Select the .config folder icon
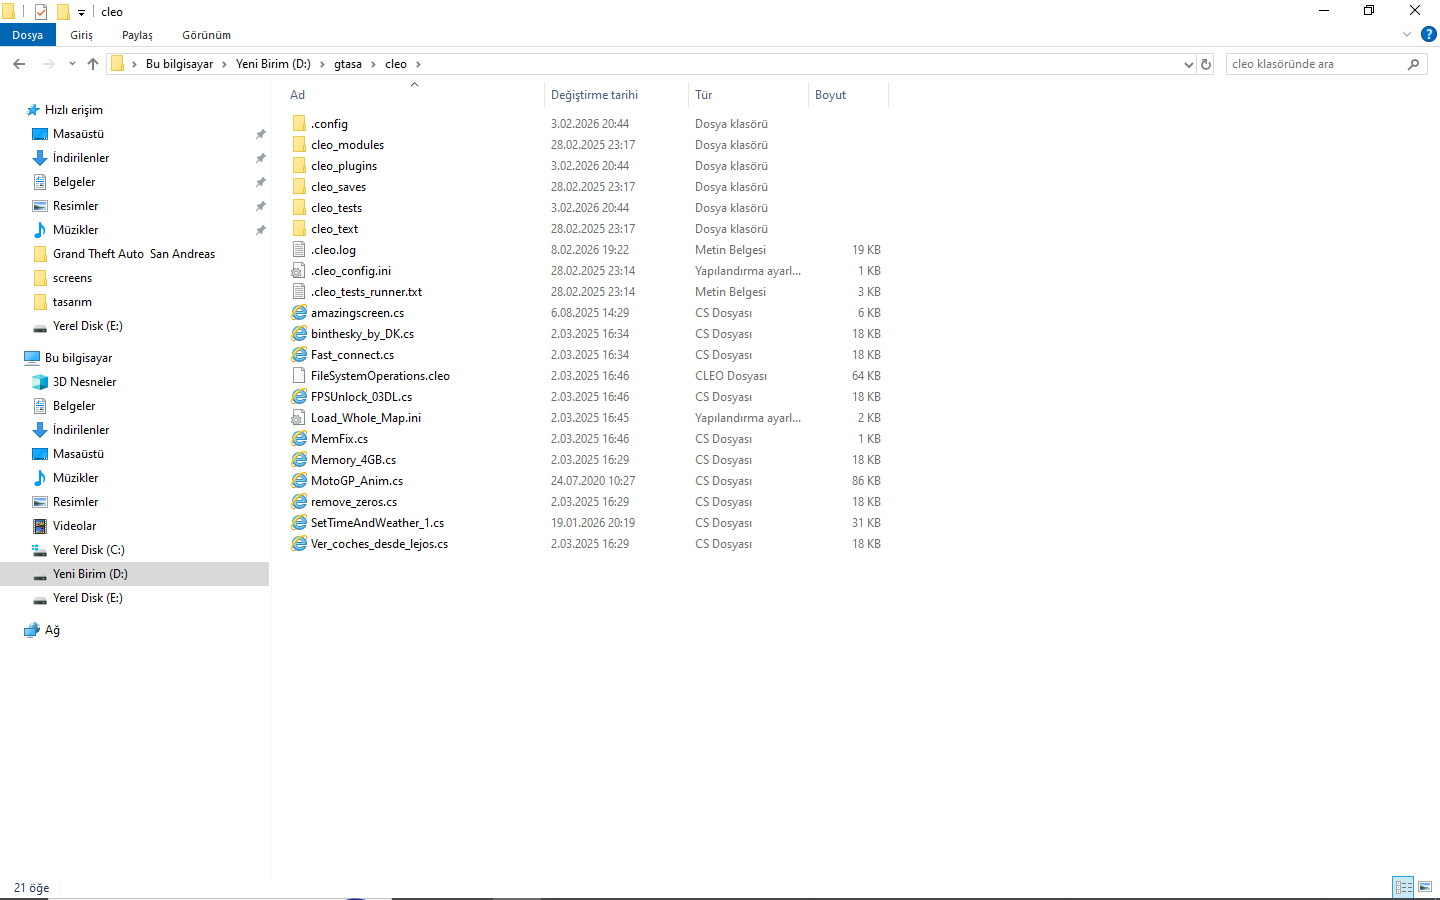The height and width of the screenshot is (900, 1440). [299, 124]
